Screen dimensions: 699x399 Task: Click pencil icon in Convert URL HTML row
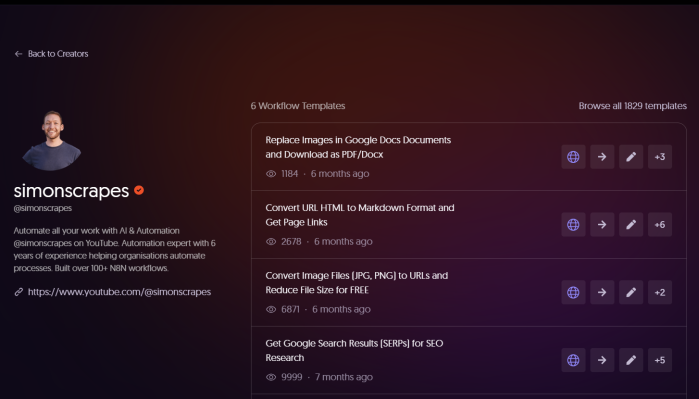631,225
